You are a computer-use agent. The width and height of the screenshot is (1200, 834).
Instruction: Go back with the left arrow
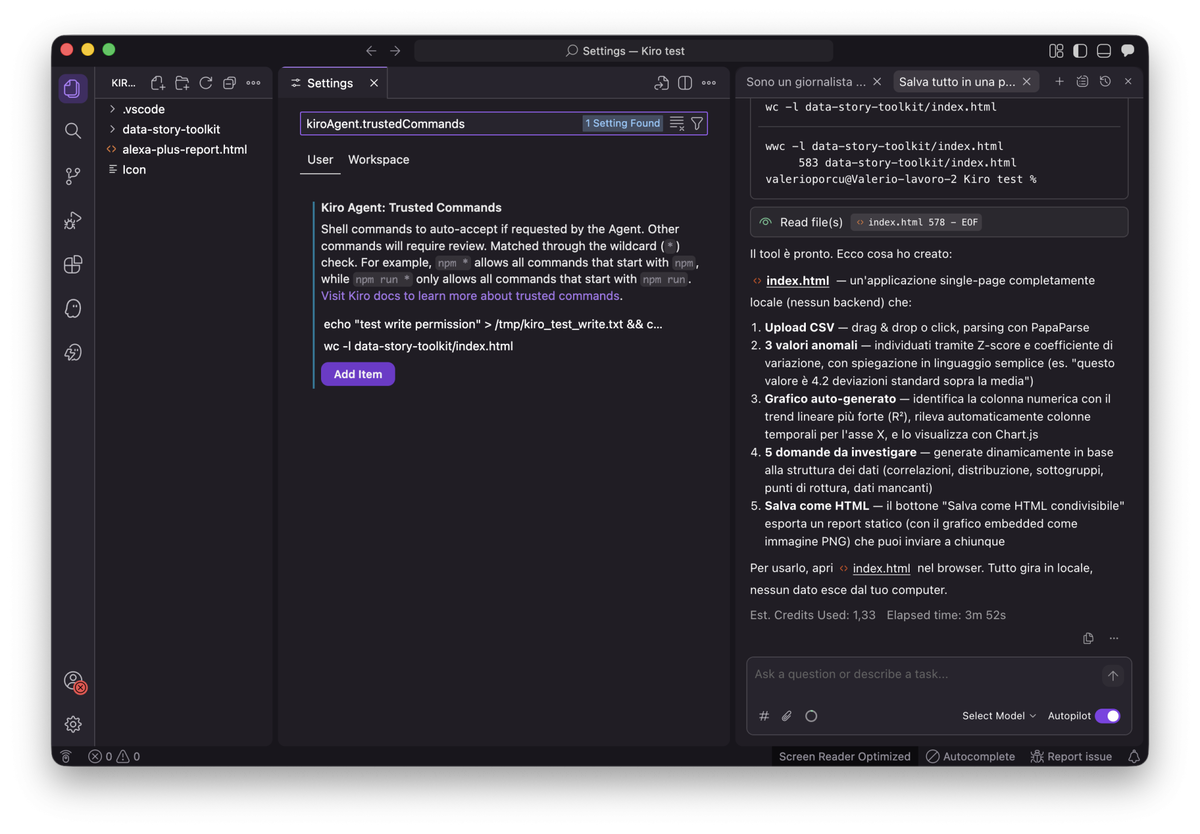[371, 50]
